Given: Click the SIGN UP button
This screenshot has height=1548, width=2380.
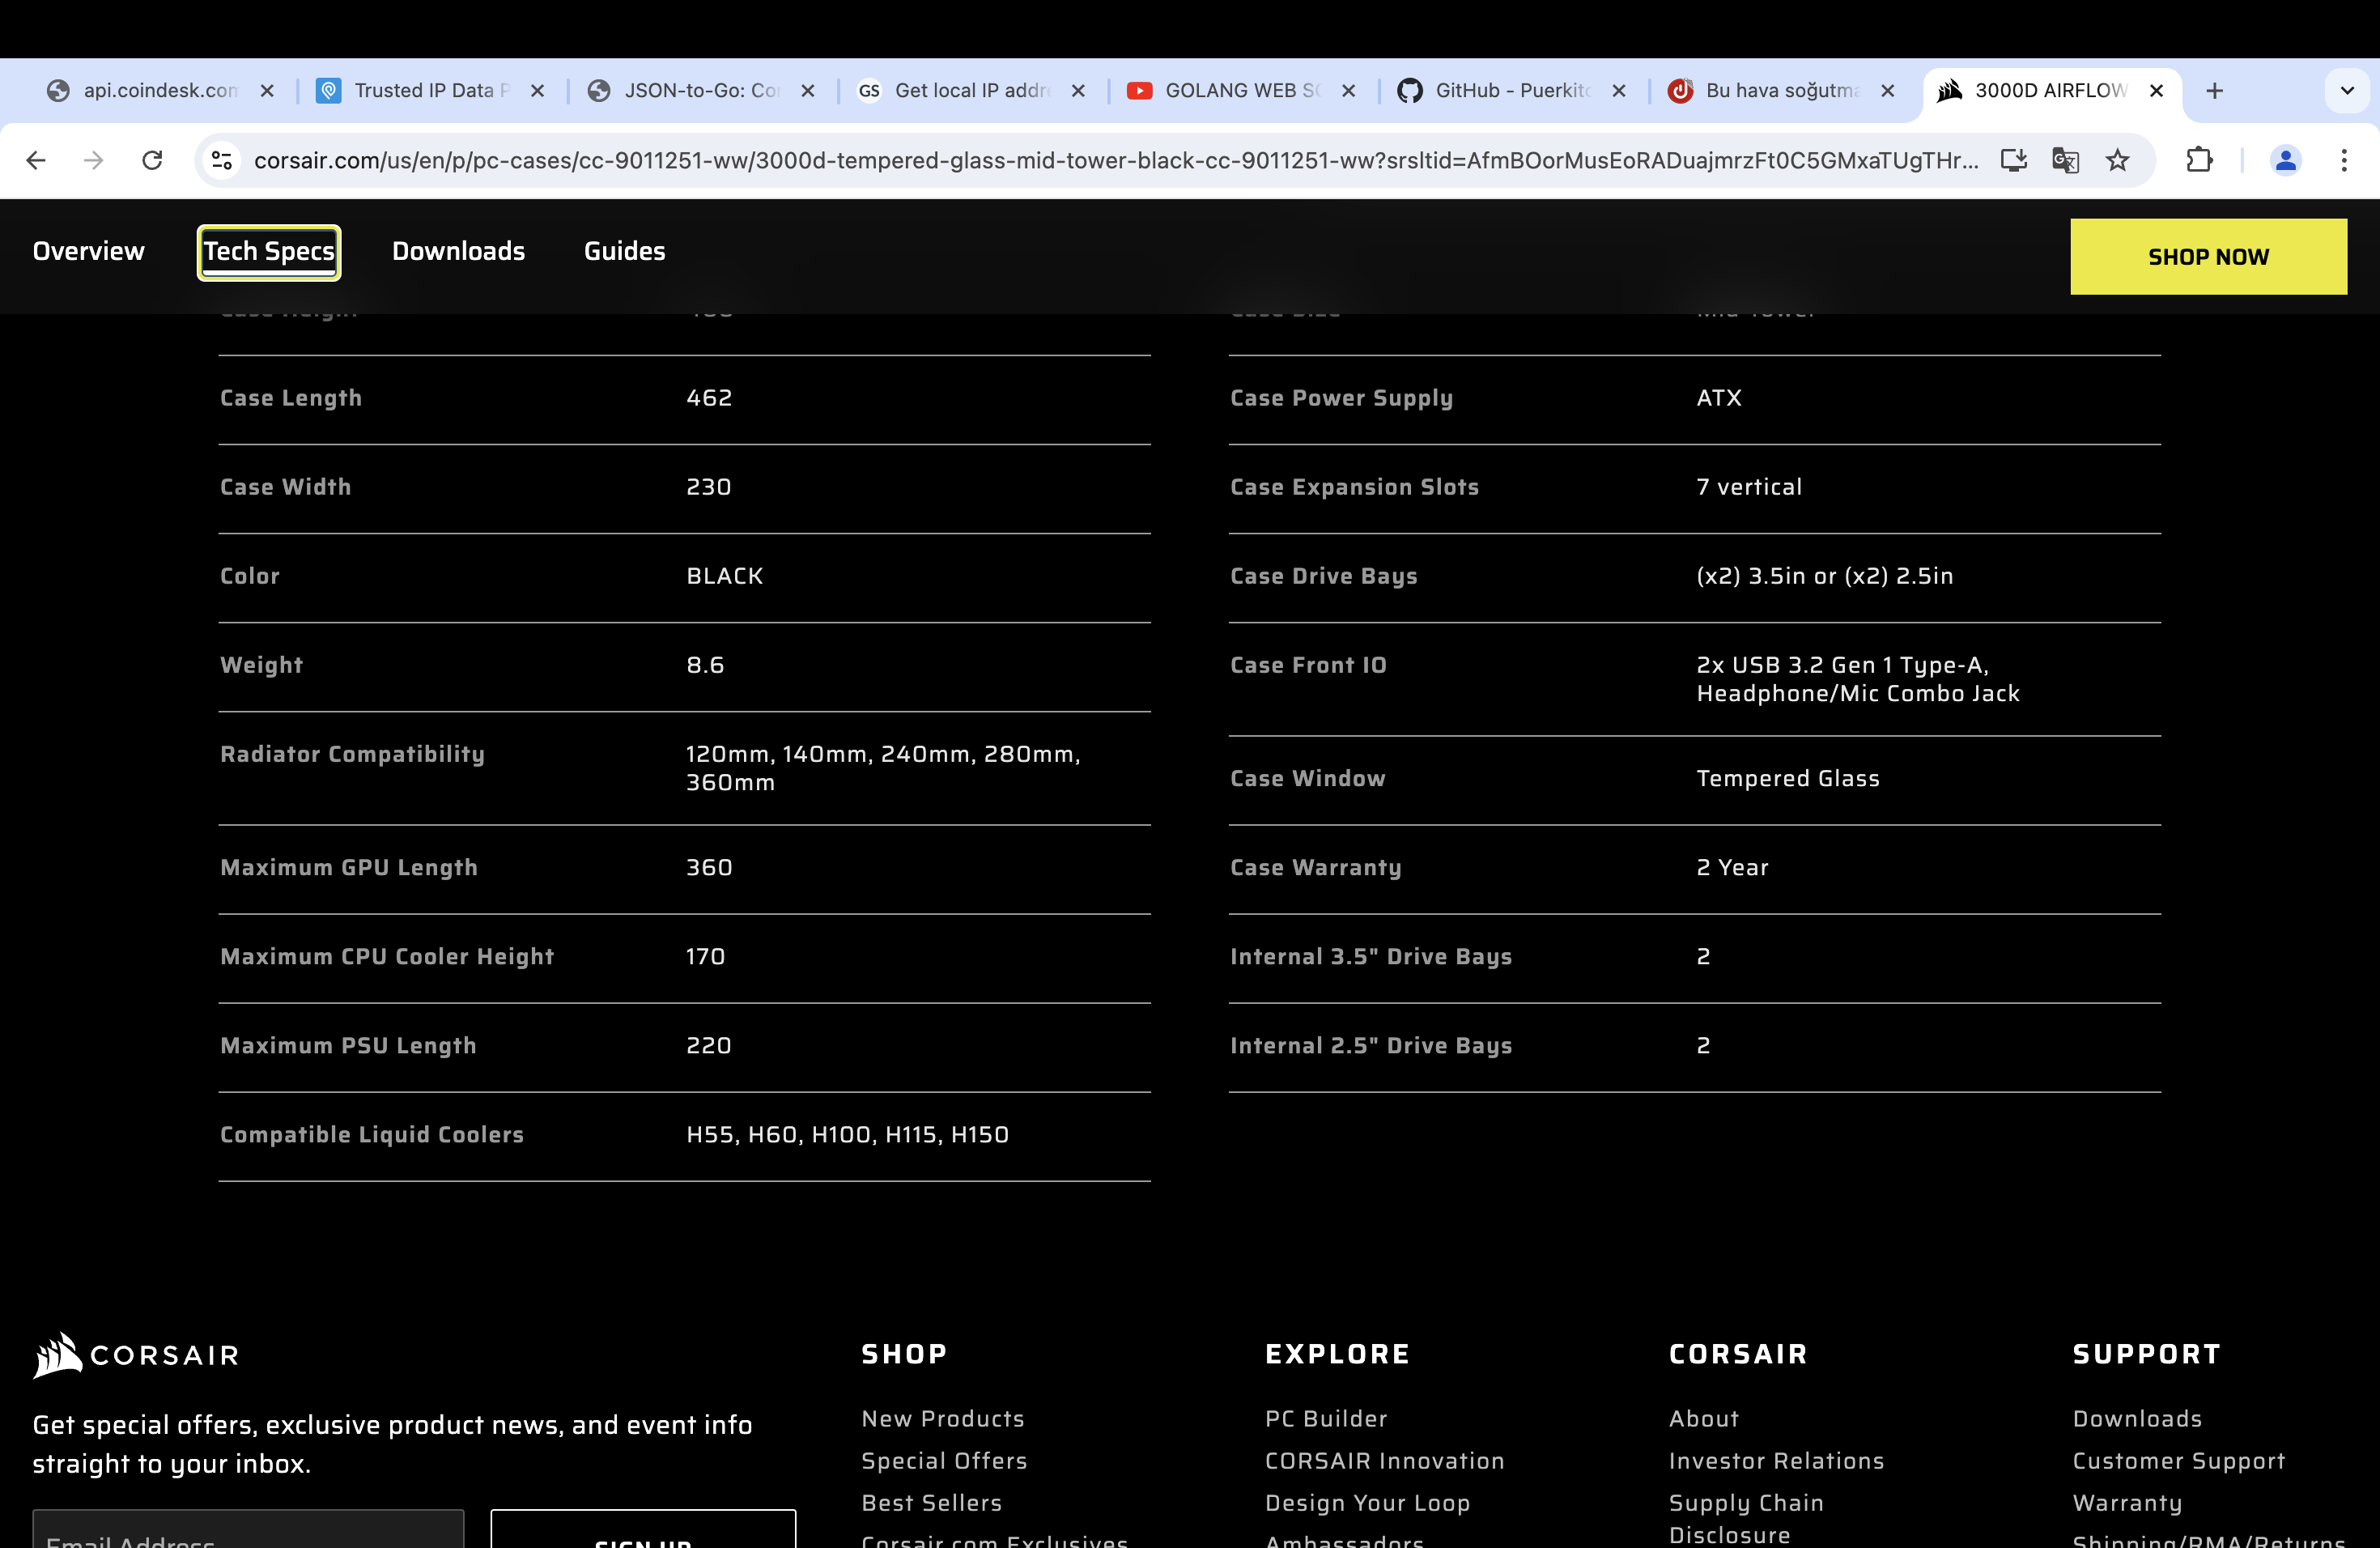Looking at the screenshot, I should click(643, 1530).
